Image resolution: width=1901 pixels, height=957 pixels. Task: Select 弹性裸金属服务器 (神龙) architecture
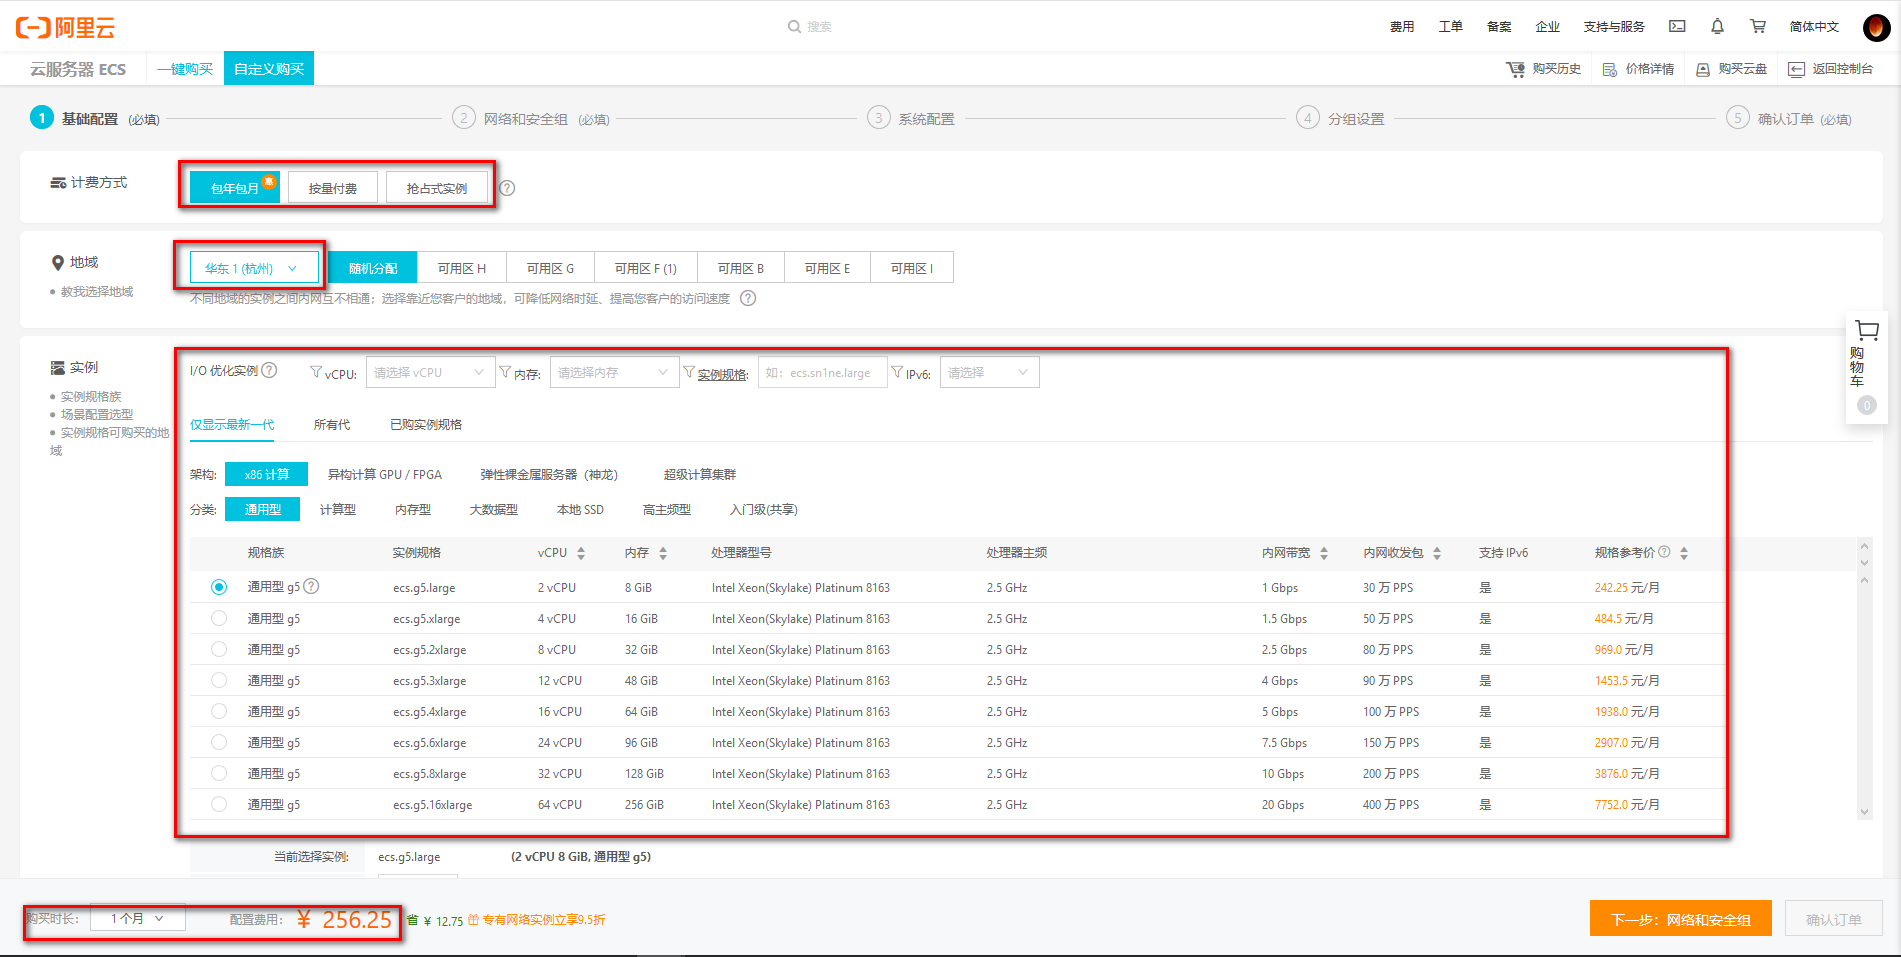click(x=549, y=475)
